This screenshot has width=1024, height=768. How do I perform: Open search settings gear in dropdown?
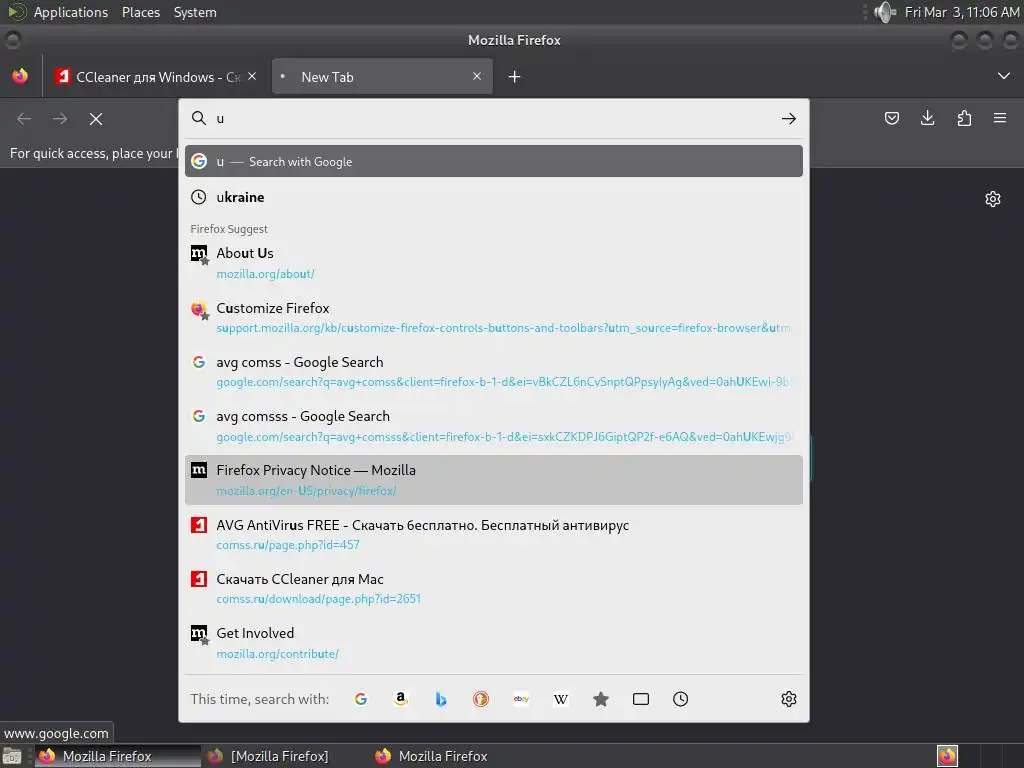pos(789,699)
